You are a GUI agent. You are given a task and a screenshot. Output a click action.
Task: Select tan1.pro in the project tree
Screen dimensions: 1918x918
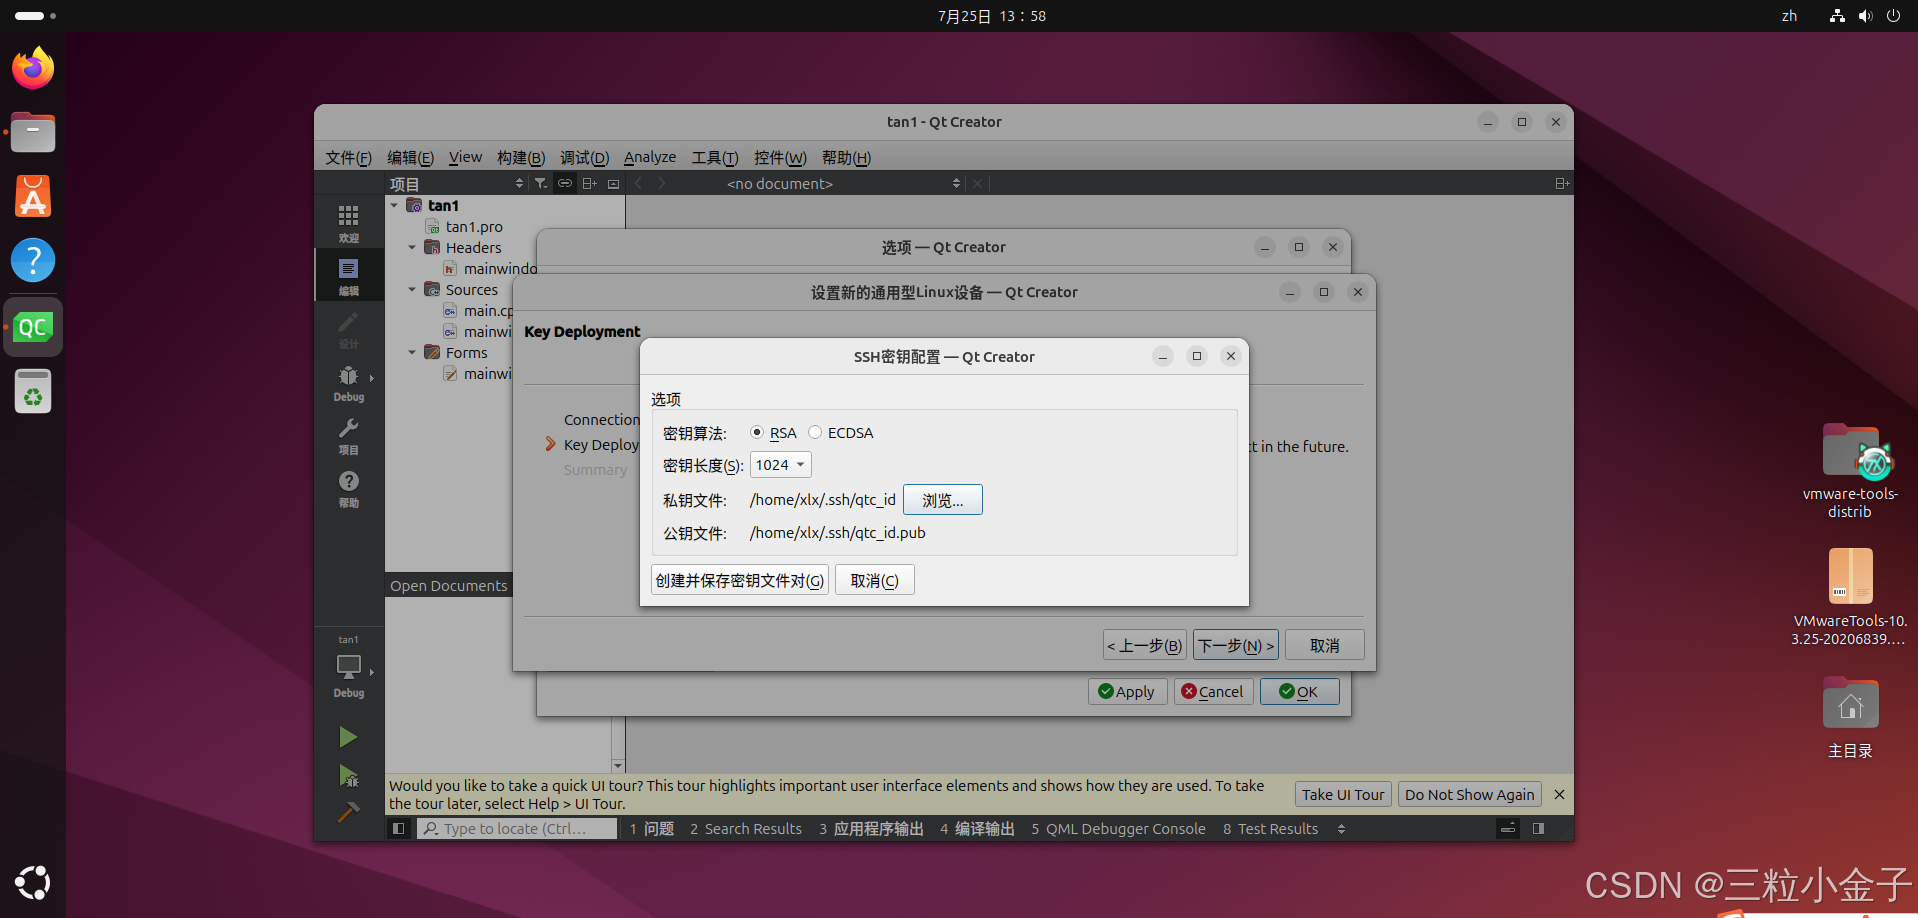(474, 226)
